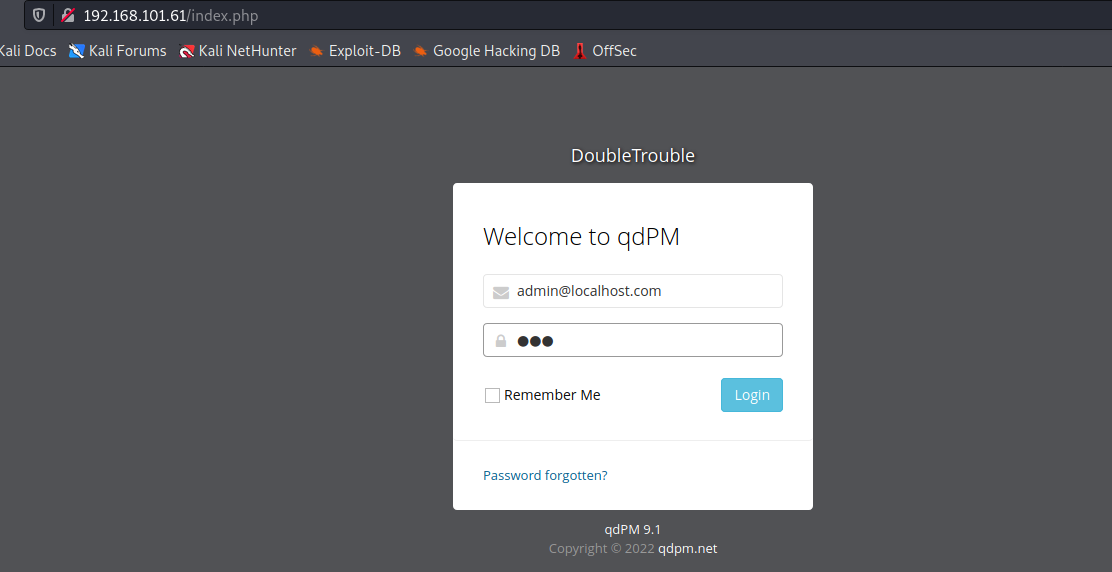
Task: Tick the Remember Me checkbox
Action: (492, 396)
